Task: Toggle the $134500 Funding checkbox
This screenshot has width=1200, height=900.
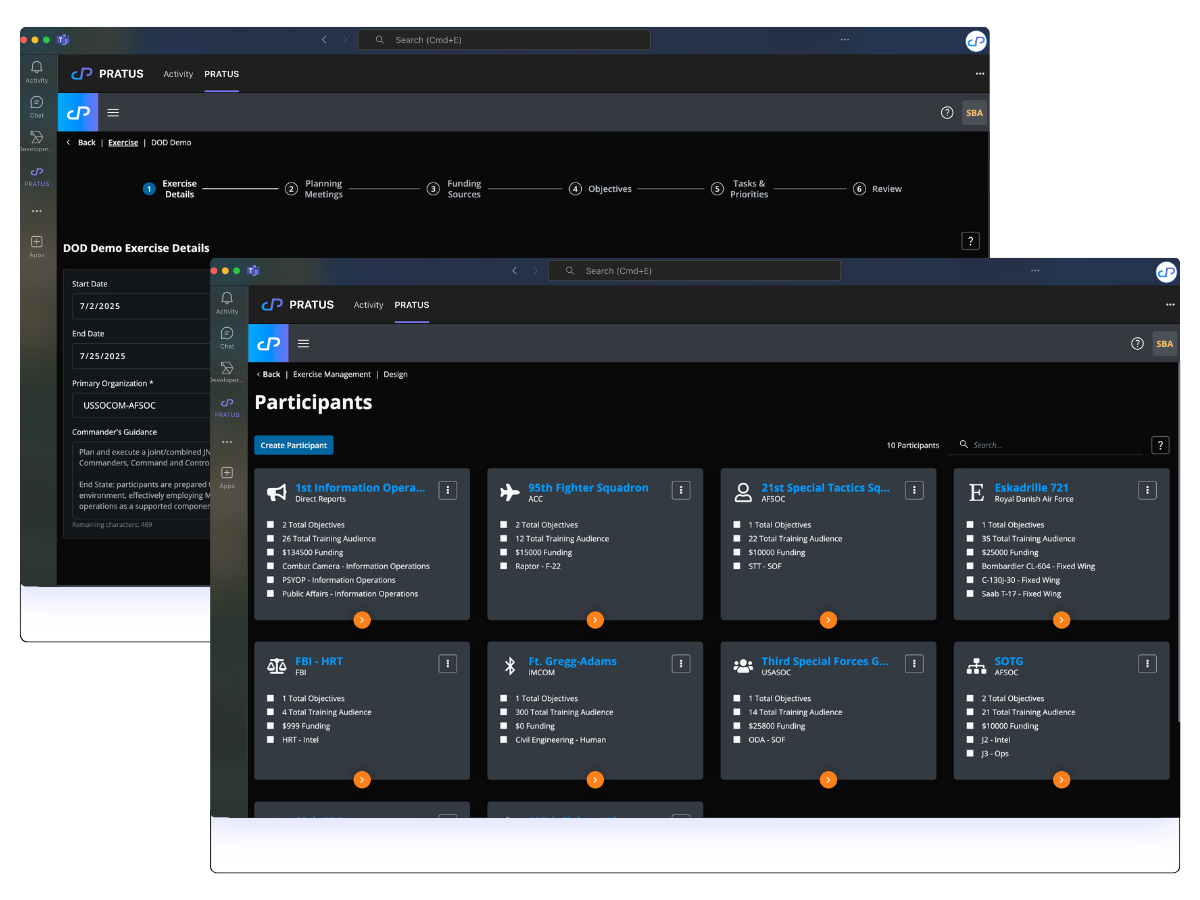Action: click(271, 552)
